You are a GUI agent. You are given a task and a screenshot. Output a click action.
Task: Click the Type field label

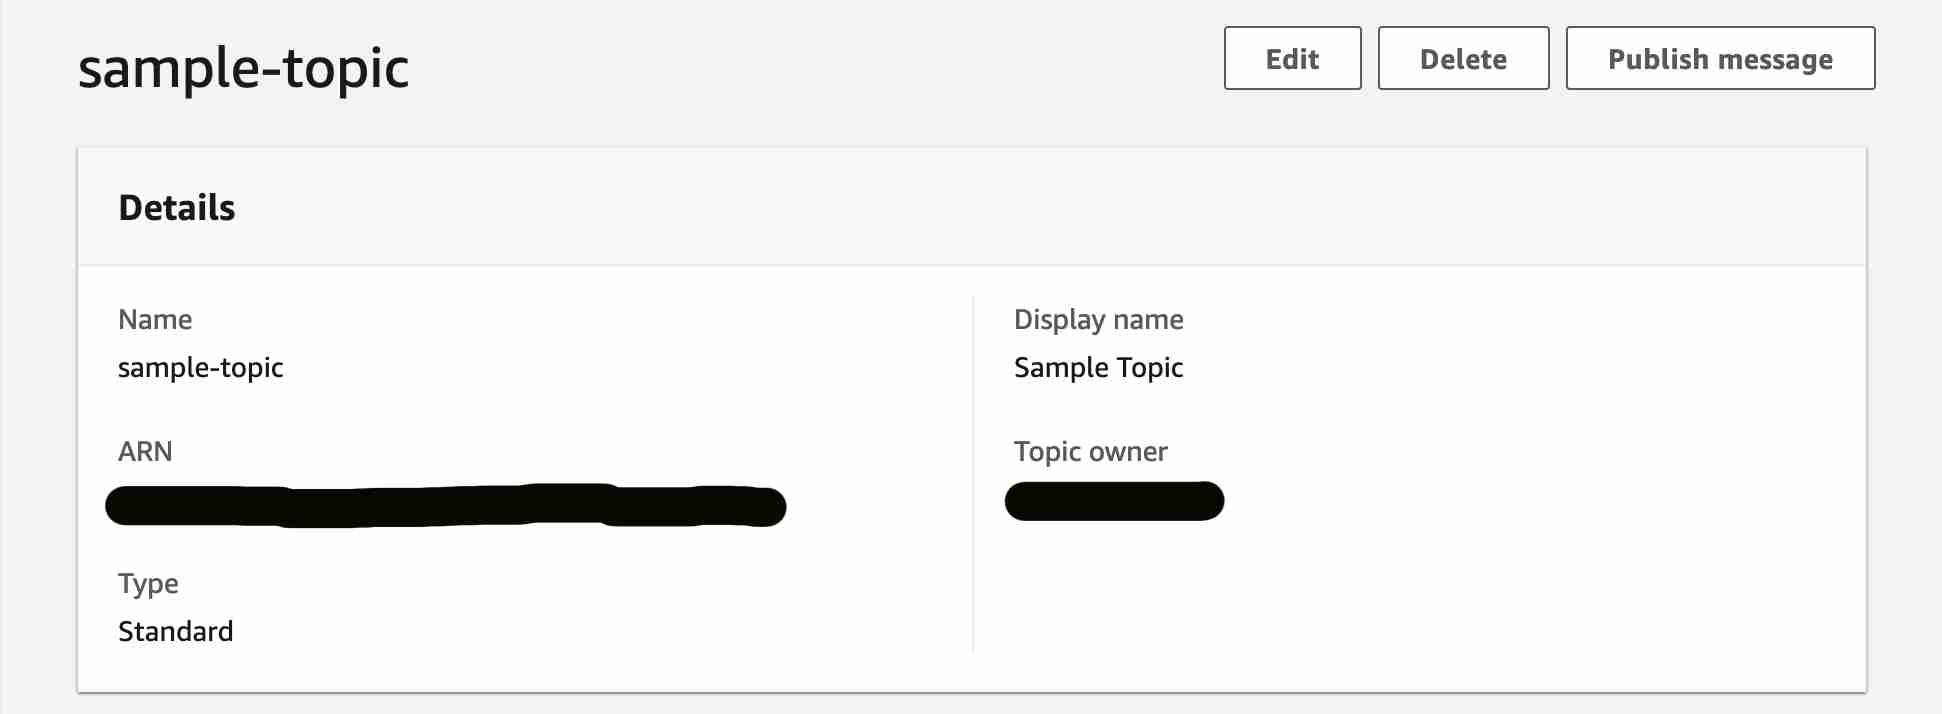click(148, 584)
